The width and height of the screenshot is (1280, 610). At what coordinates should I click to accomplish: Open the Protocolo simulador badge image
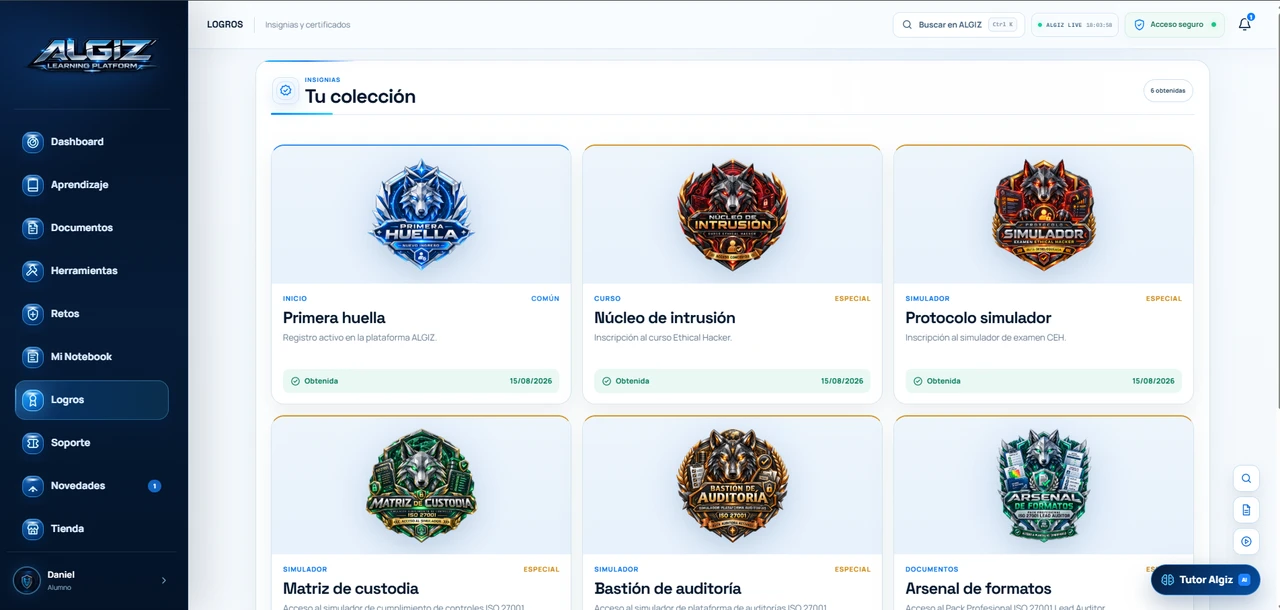click(1043, 215)
